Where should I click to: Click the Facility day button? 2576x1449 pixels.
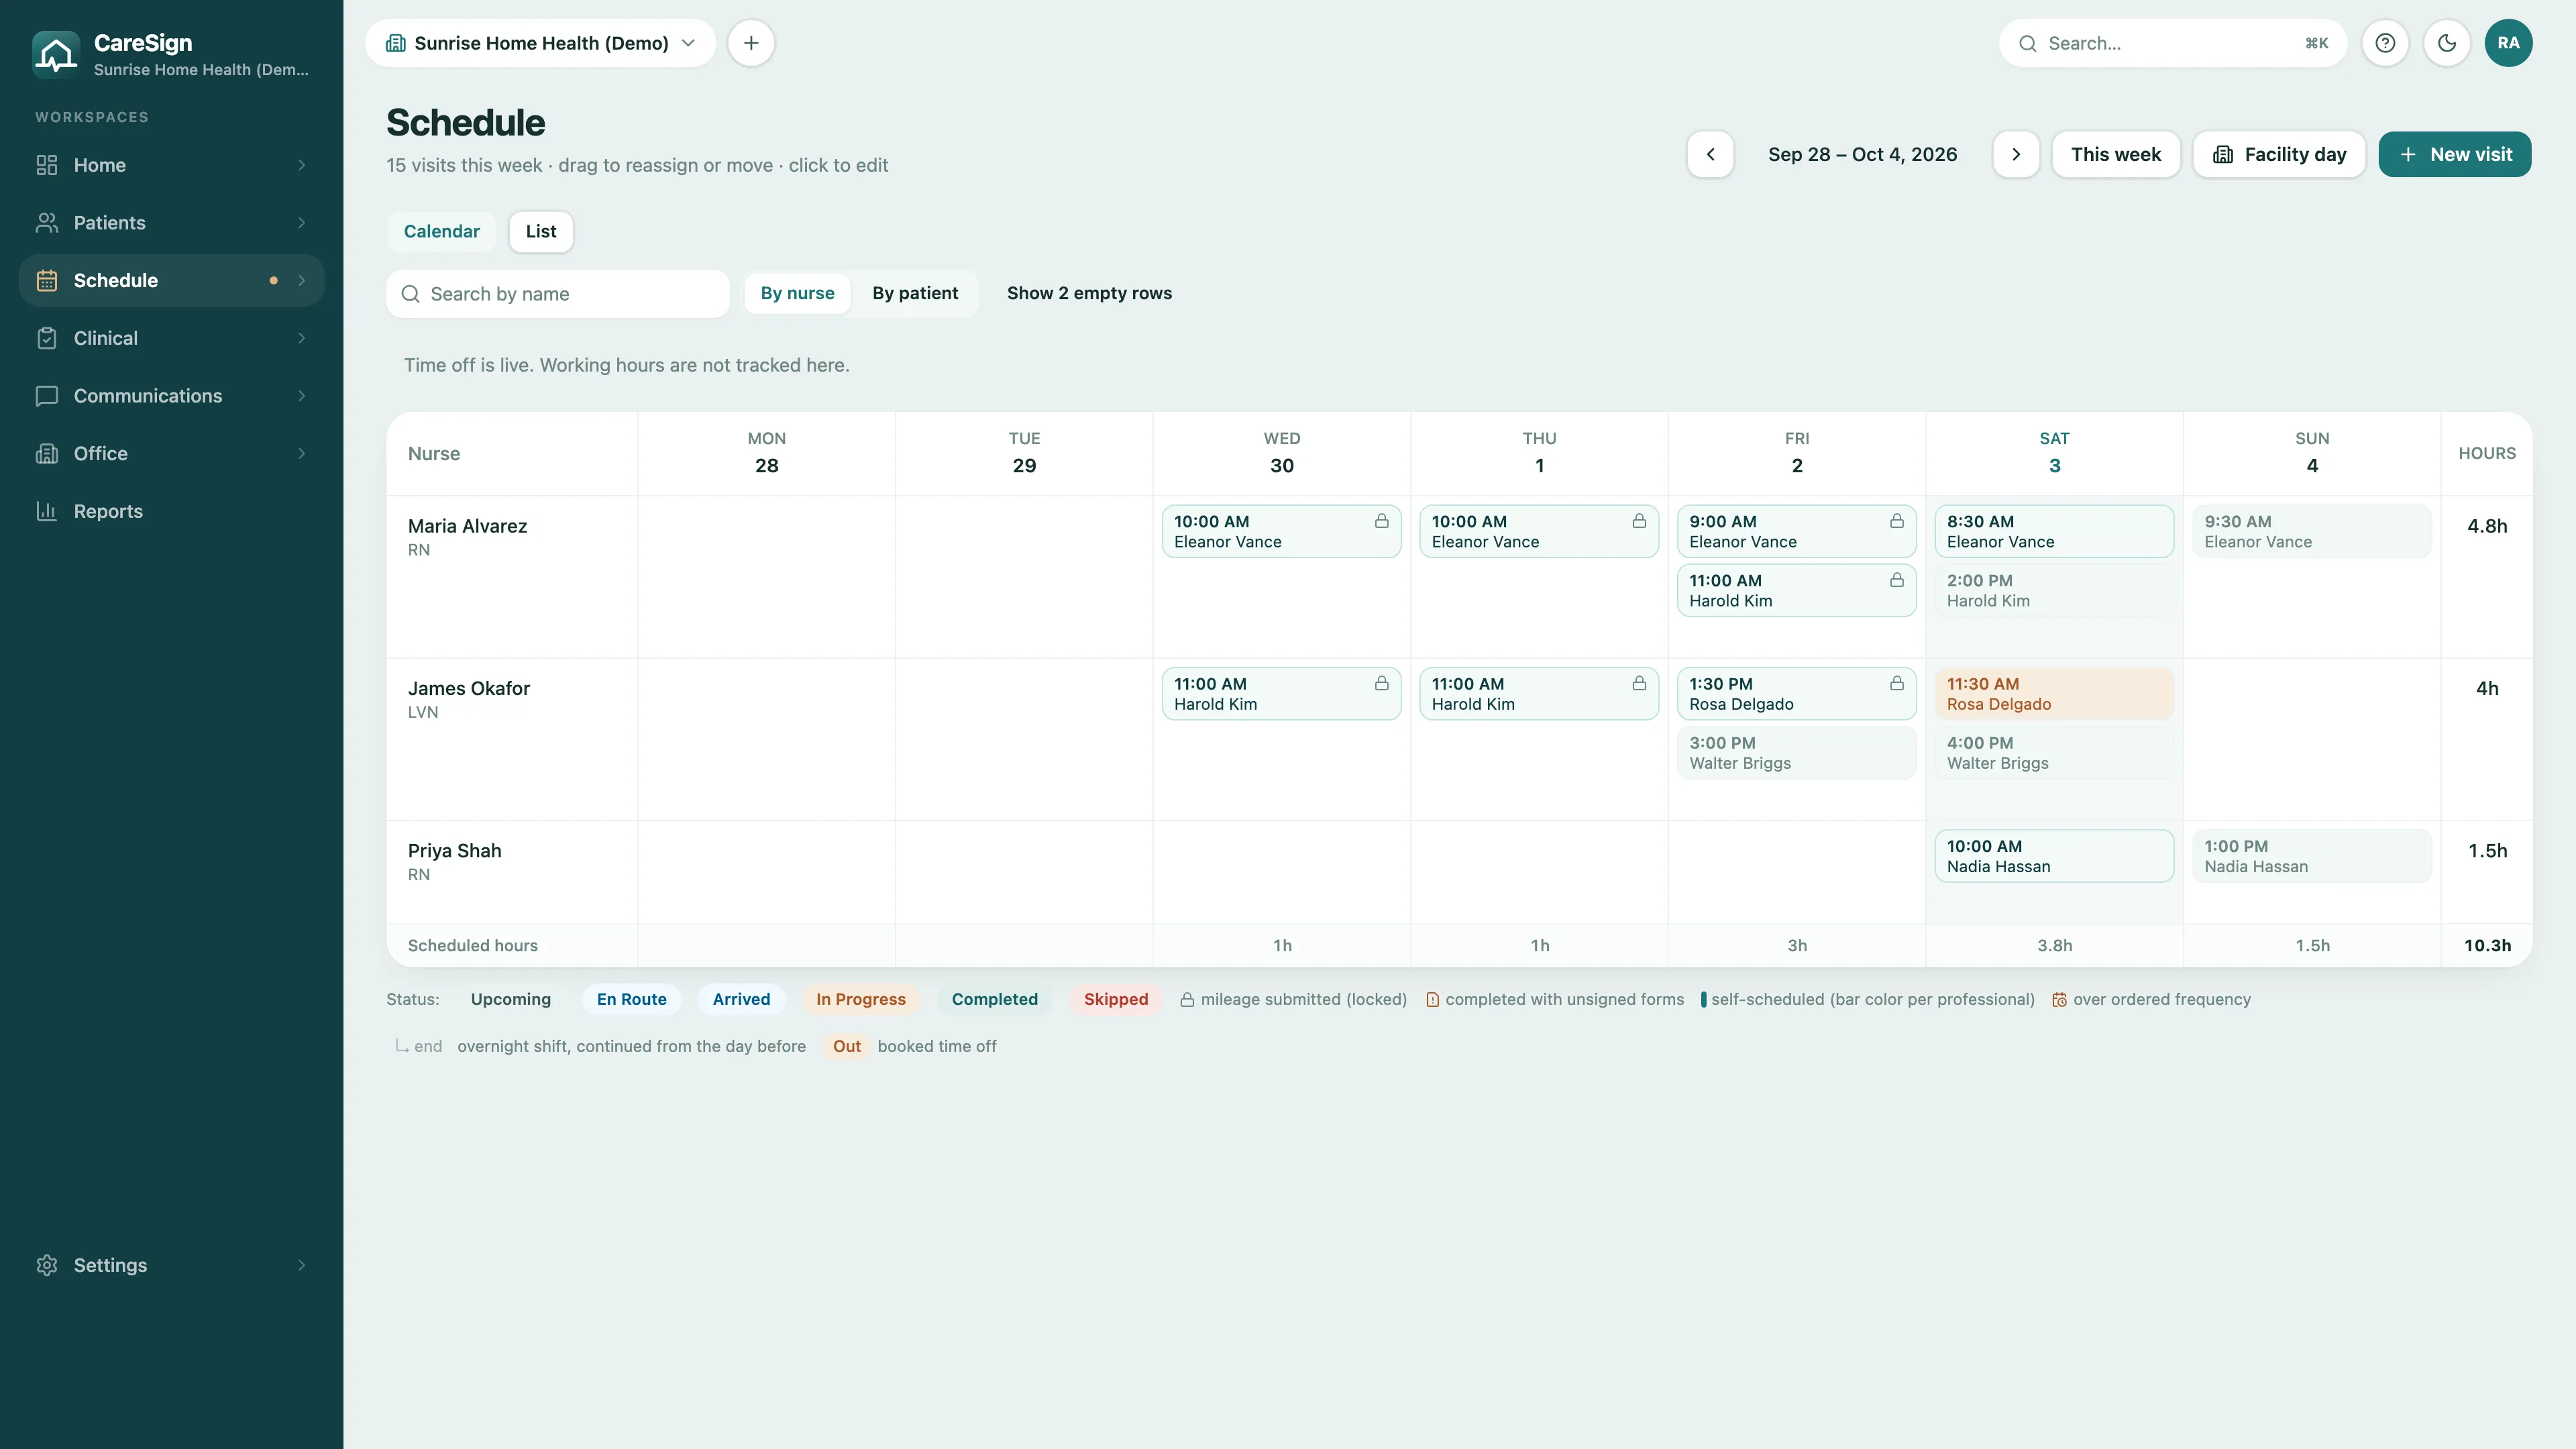coord(2279,154)
